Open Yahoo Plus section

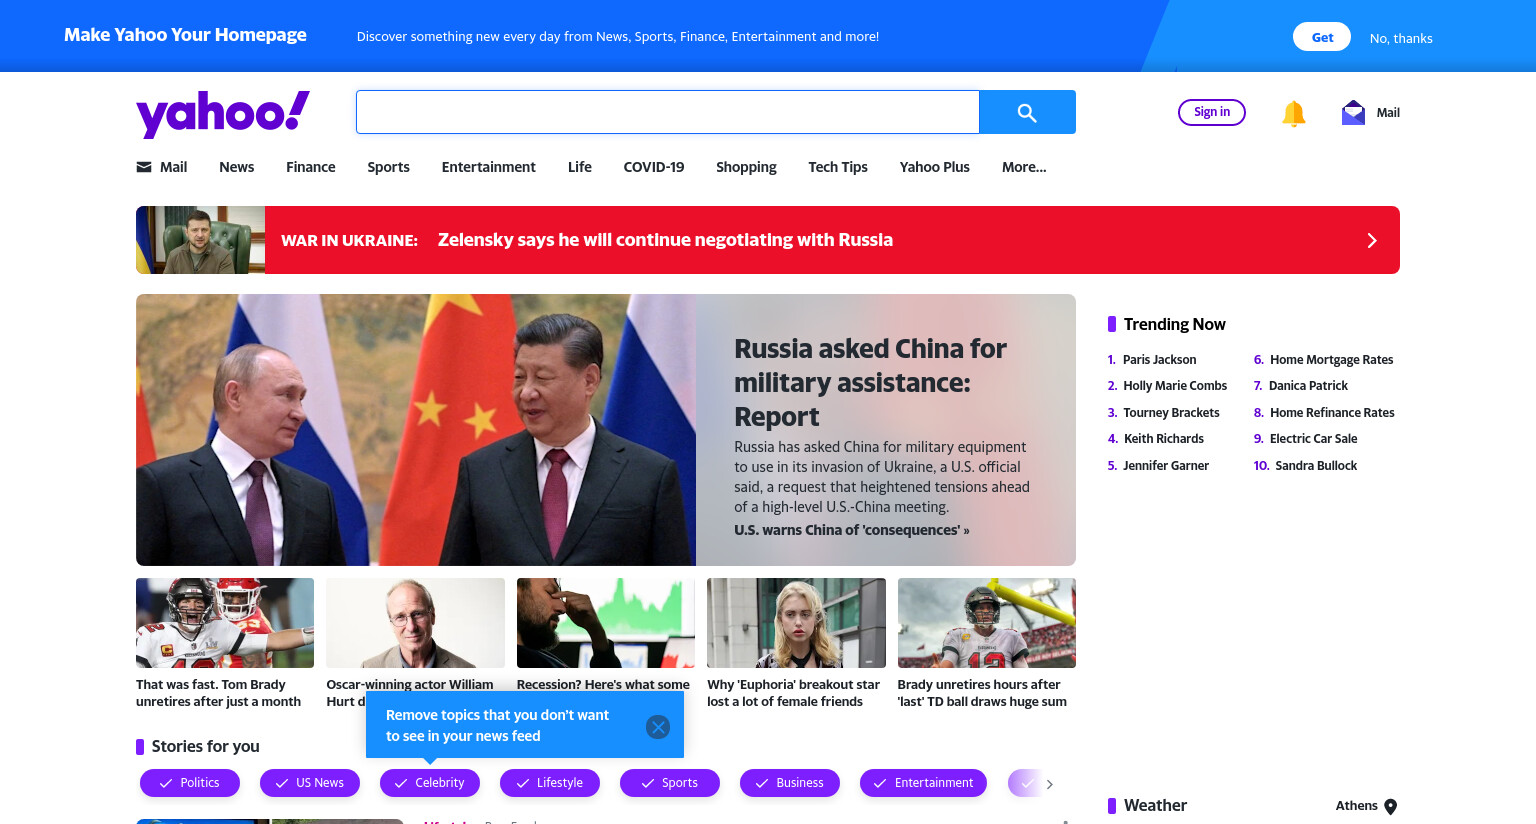[x=935, y=167]
